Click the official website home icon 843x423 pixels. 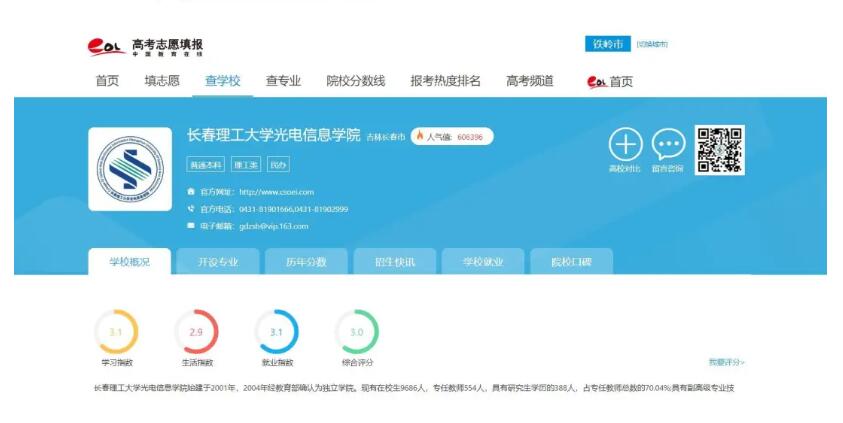click(x=191, y=191)
